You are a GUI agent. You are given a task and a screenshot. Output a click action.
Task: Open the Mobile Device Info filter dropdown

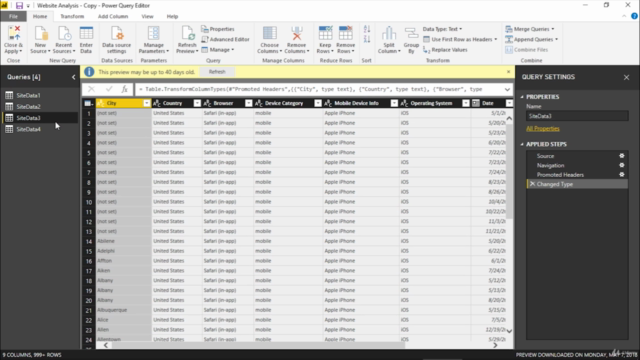[x=394, y=103]
